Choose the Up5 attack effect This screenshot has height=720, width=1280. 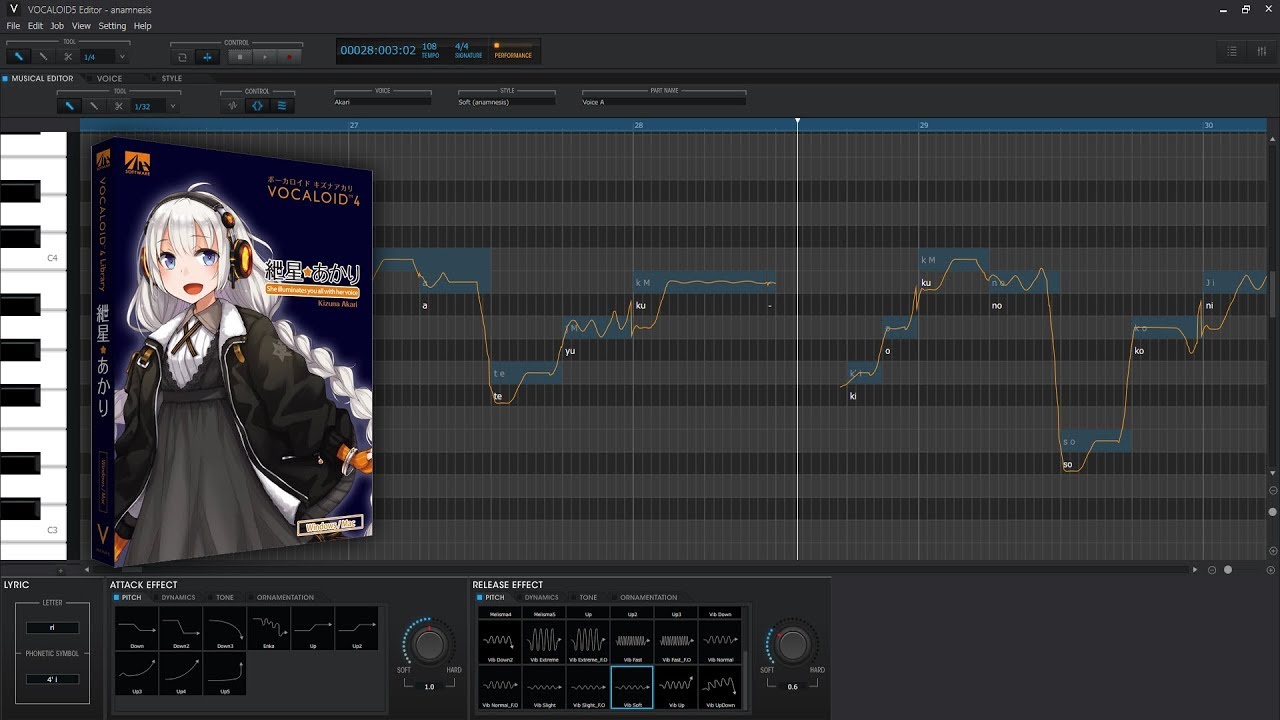tap(224, 674)
